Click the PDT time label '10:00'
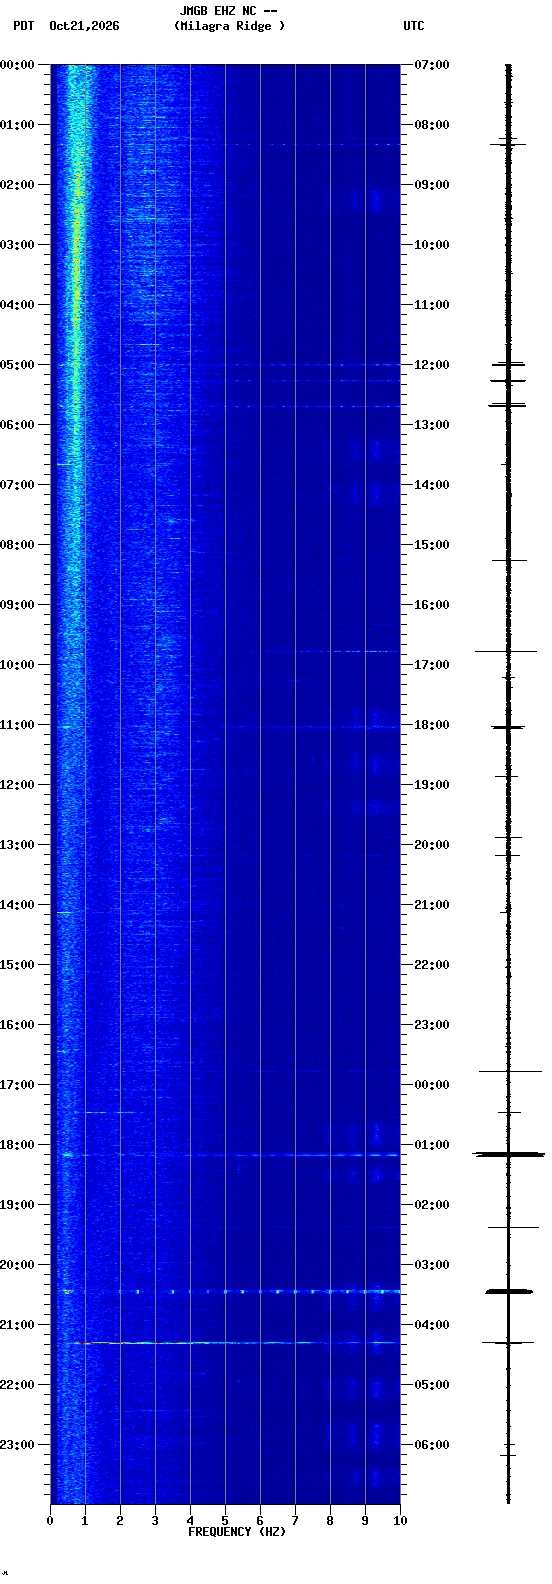Screen dimensions: 552x1584 tap(17, 665)
